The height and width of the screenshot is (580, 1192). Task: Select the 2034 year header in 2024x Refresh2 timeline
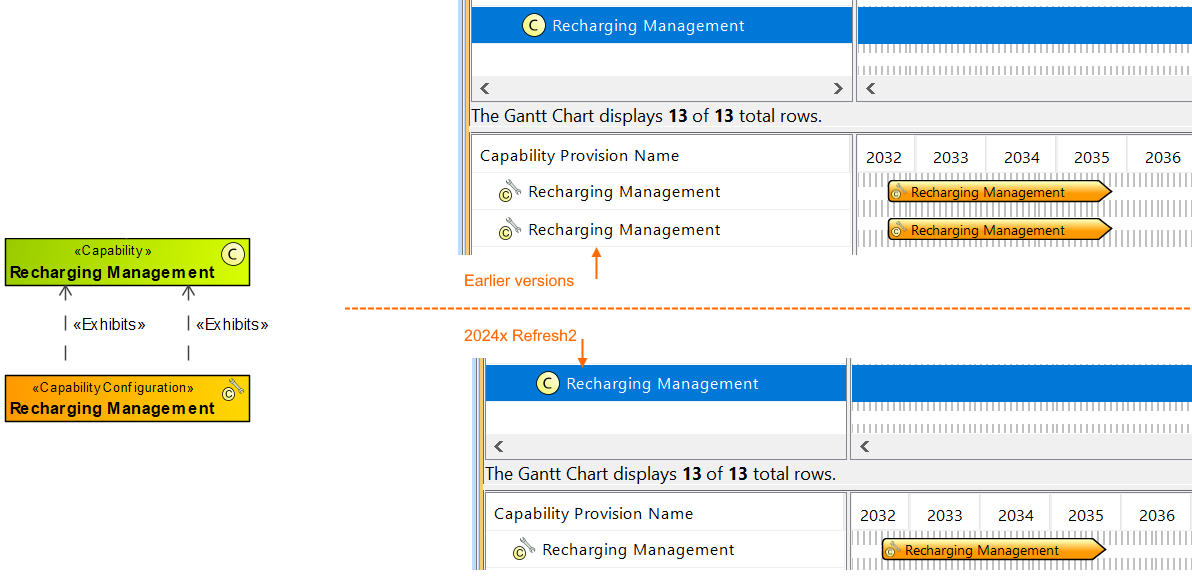click(1015, 515)
